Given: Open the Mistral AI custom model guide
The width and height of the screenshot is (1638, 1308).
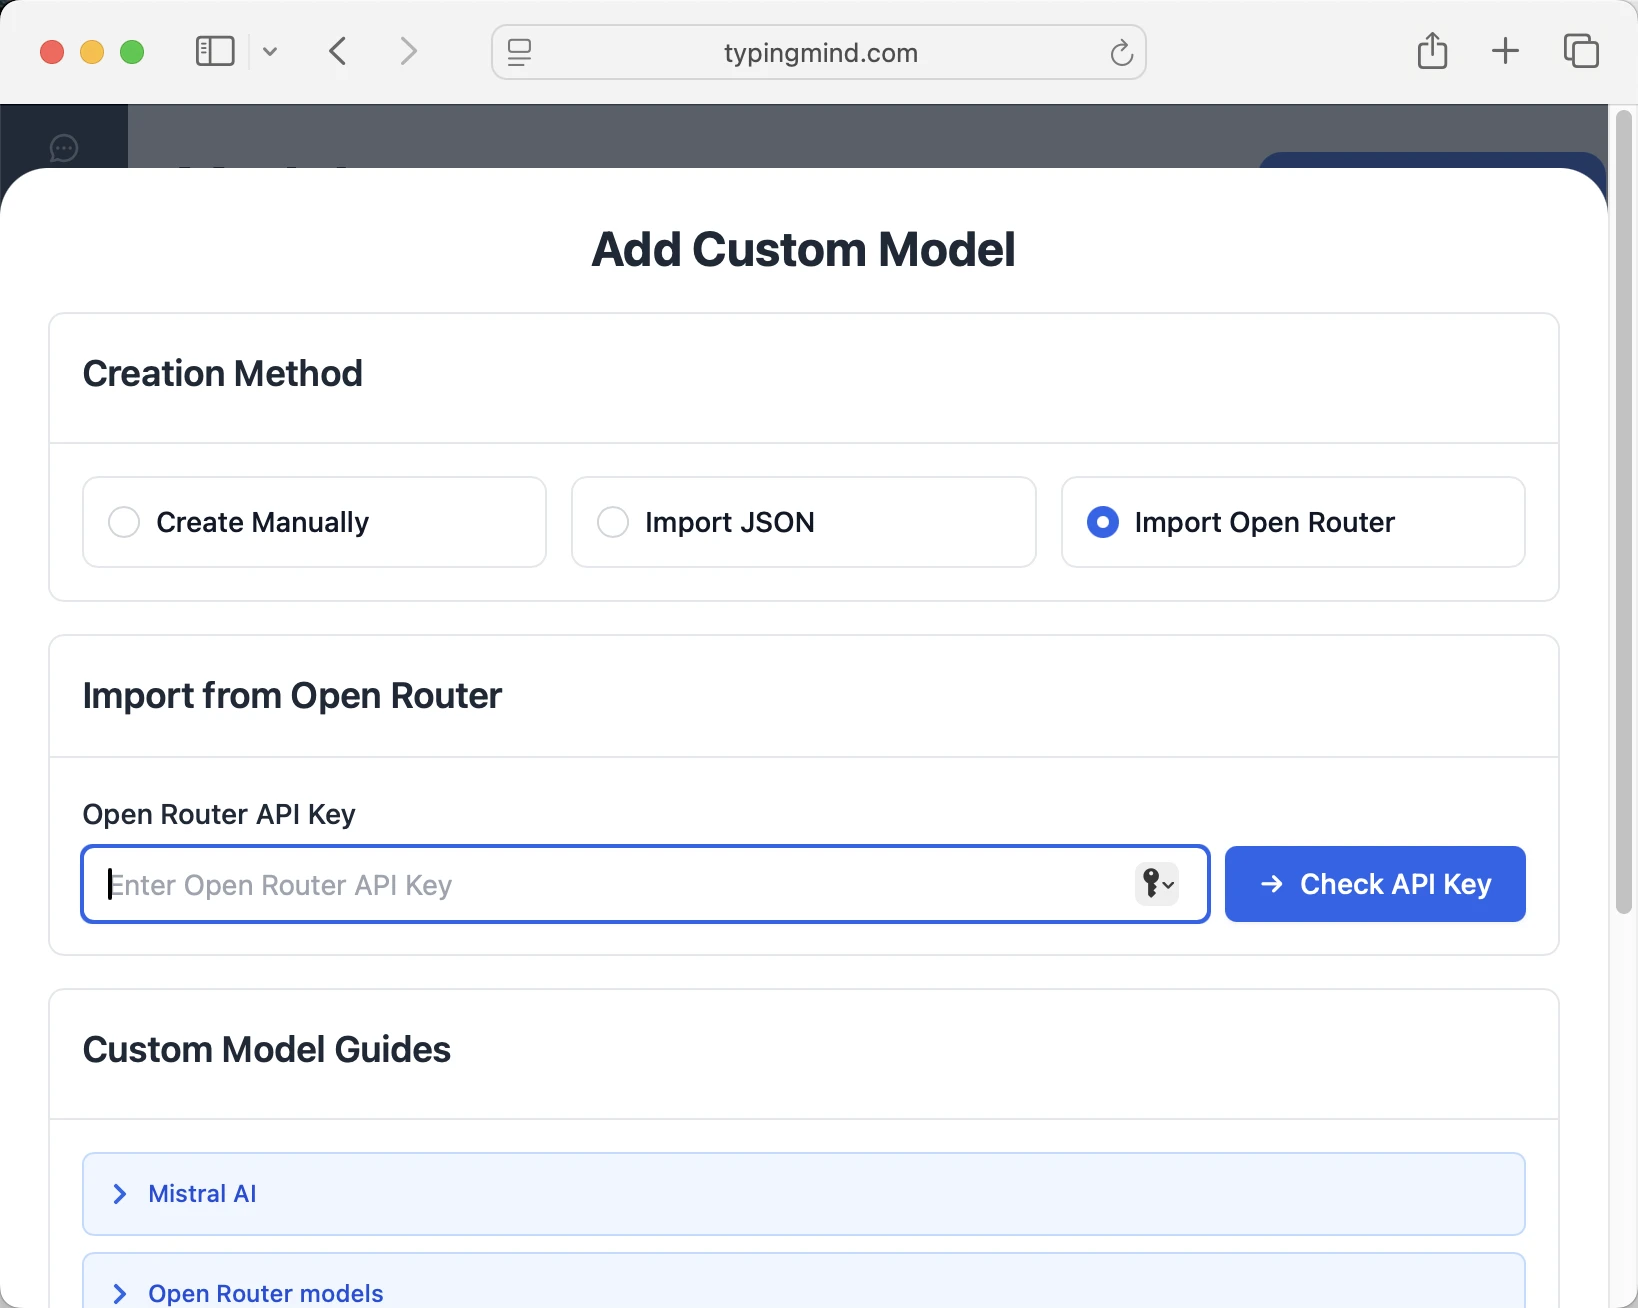Looking at the screenshot, I should point(201,1193).
